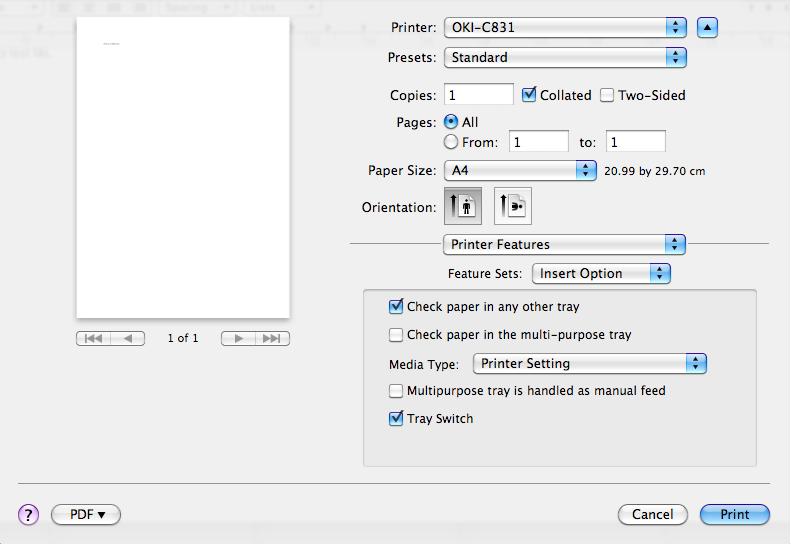Select portrait orientation icon
Image resolution: width=791 pixels, height=544 pixels.
(x=463, y=206)
